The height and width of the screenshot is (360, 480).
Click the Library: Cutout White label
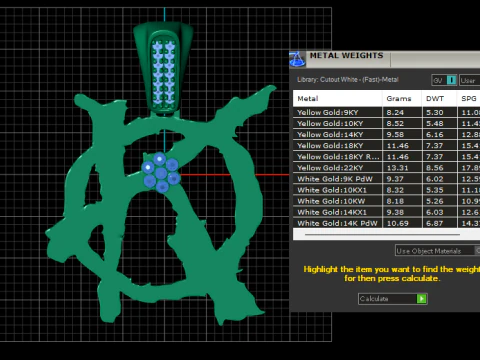coord(348,80)
